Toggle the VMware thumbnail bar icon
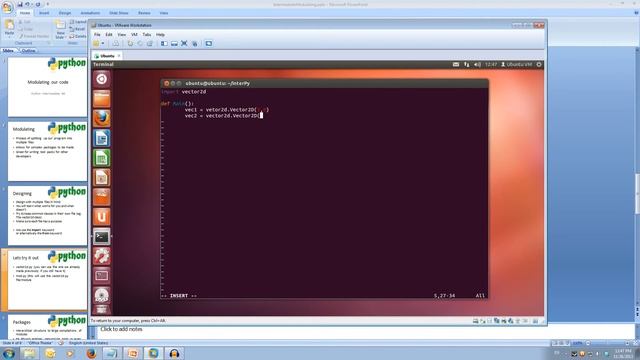640x360 pixels. [174, 43]
